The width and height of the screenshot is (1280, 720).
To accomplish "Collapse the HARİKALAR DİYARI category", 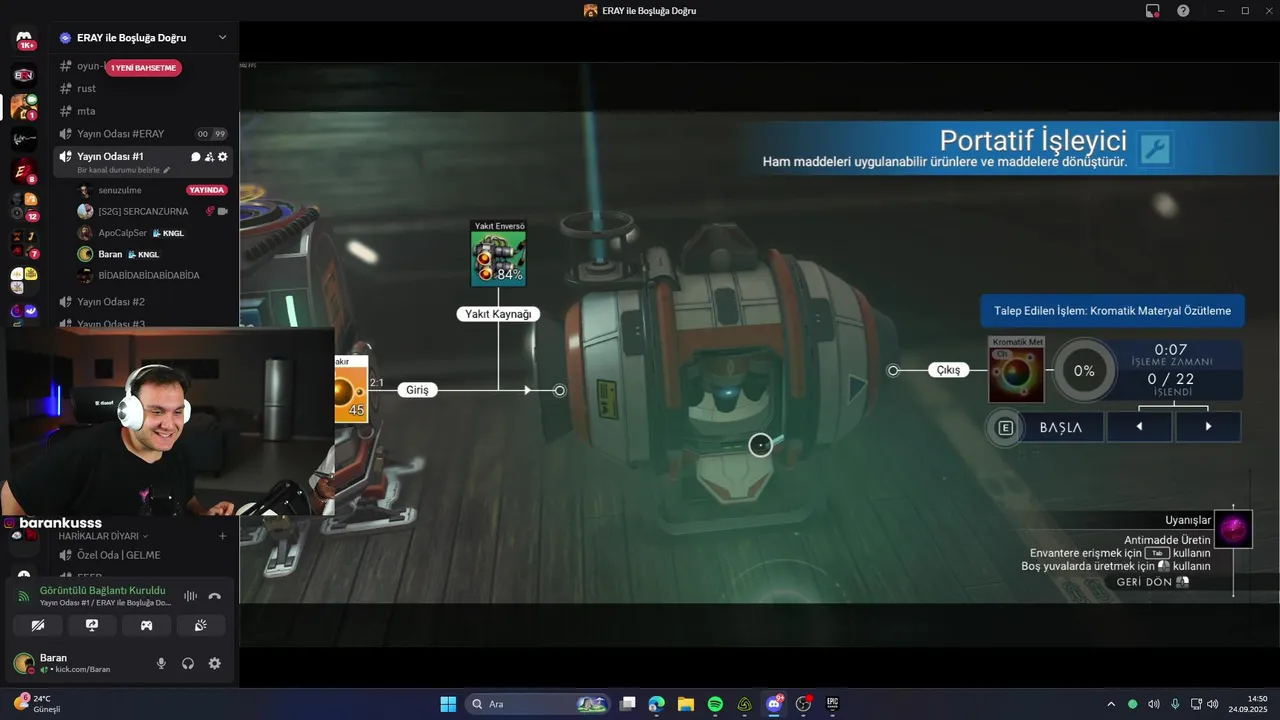I will click(102, 536).
